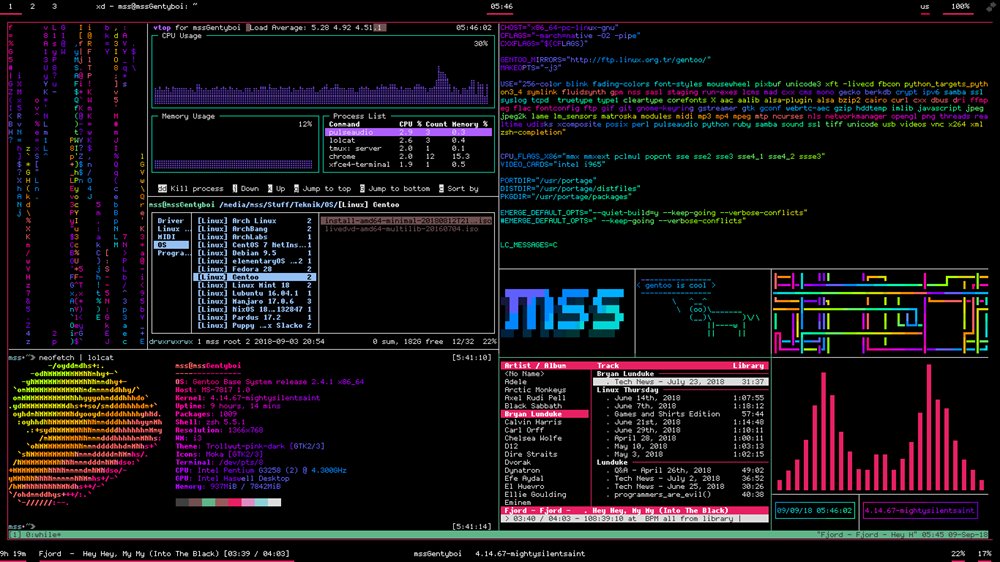Select '[Linux] Fedora 28' in ranger

(x=254, y=269)
